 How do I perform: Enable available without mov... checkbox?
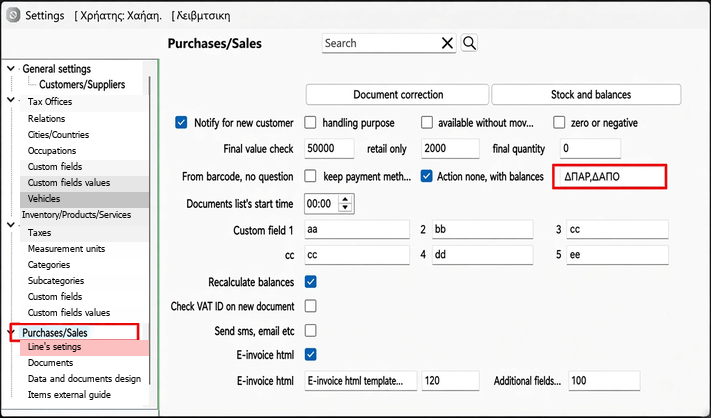tap(427, 122)
